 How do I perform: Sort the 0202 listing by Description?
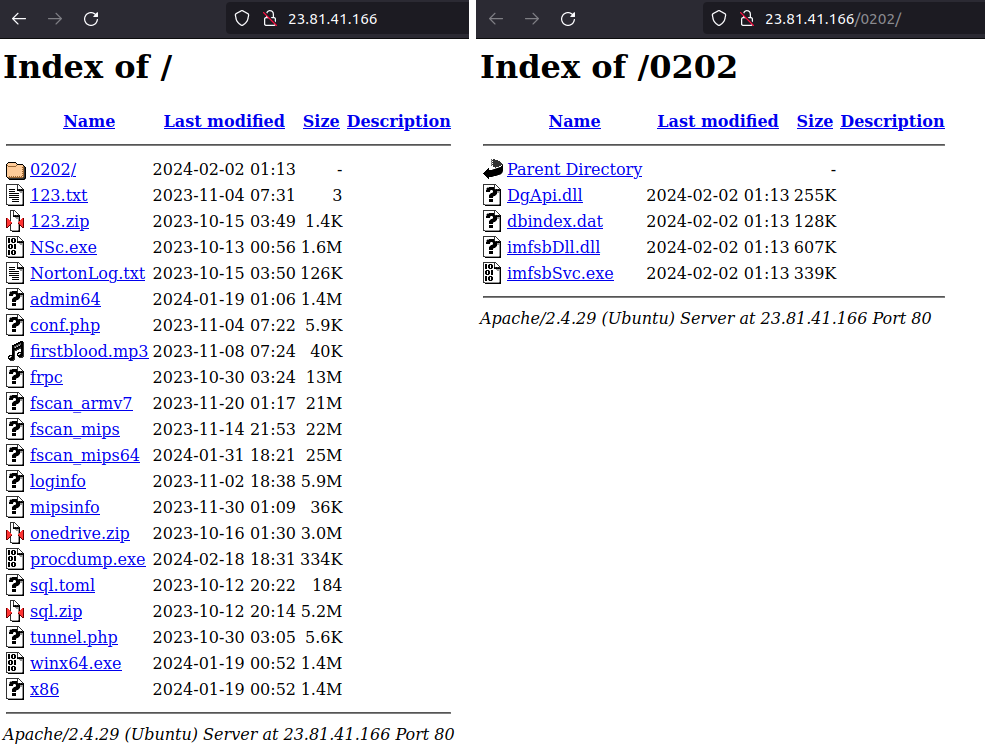point(892,121)
